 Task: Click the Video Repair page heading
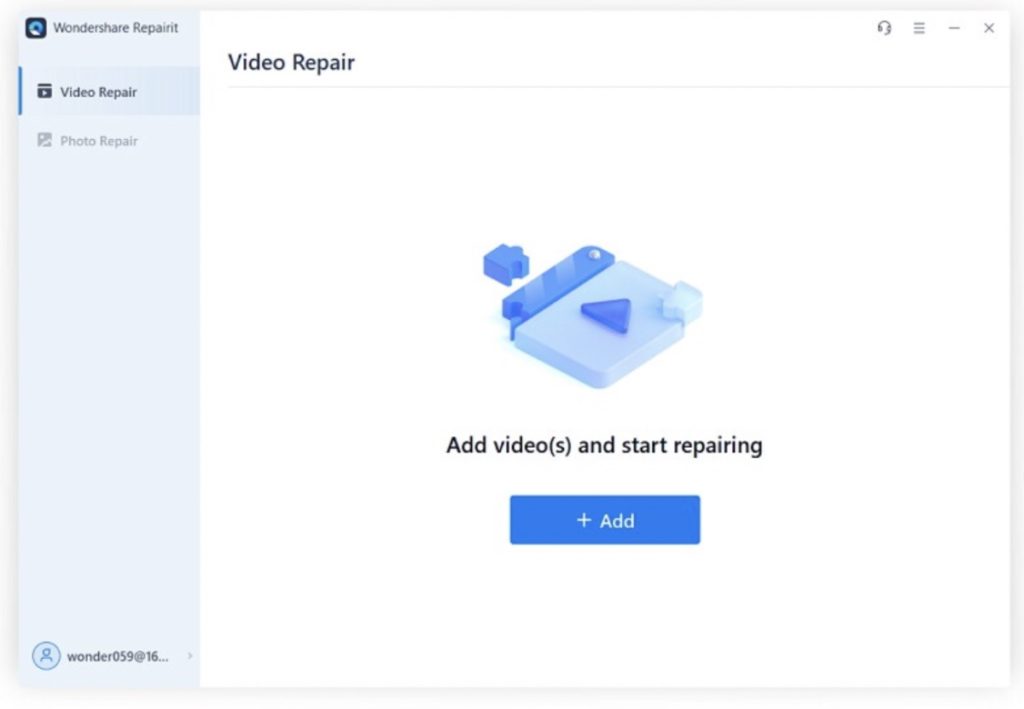pos(291,62)
